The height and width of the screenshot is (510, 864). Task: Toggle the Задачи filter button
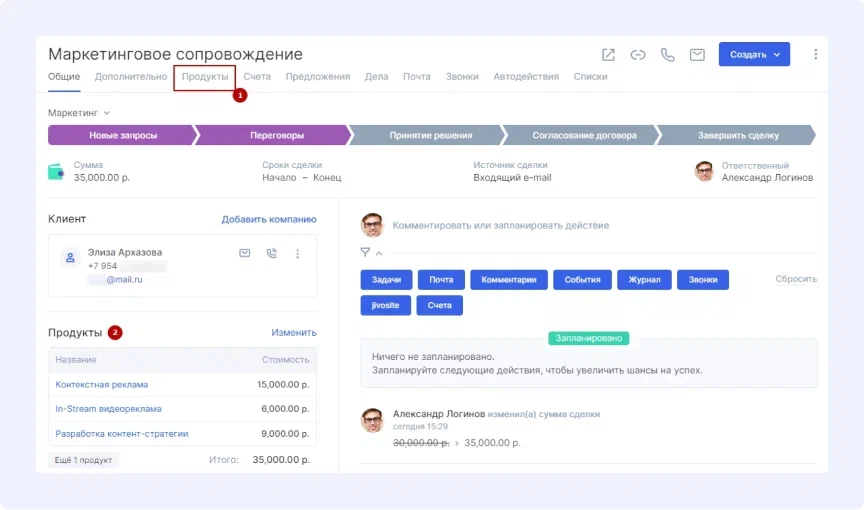(x=385, y=280)
